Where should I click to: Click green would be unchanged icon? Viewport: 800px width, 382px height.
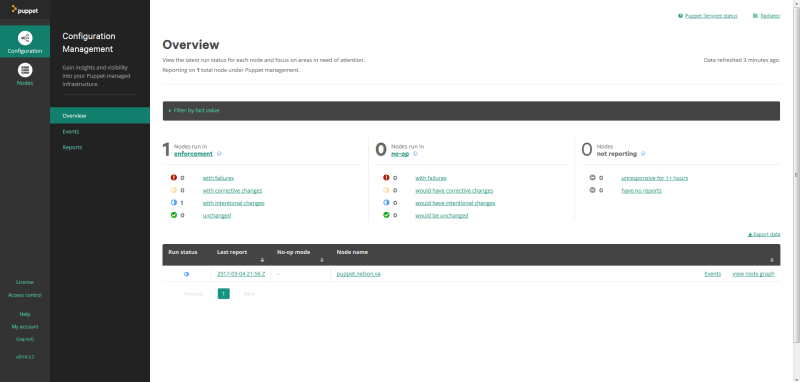(x=386, y=215)
